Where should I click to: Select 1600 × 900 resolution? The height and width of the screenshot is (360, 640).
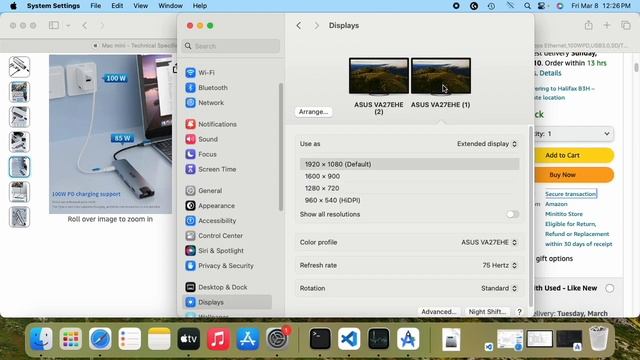pyautogui.click(x=409, y=176)
